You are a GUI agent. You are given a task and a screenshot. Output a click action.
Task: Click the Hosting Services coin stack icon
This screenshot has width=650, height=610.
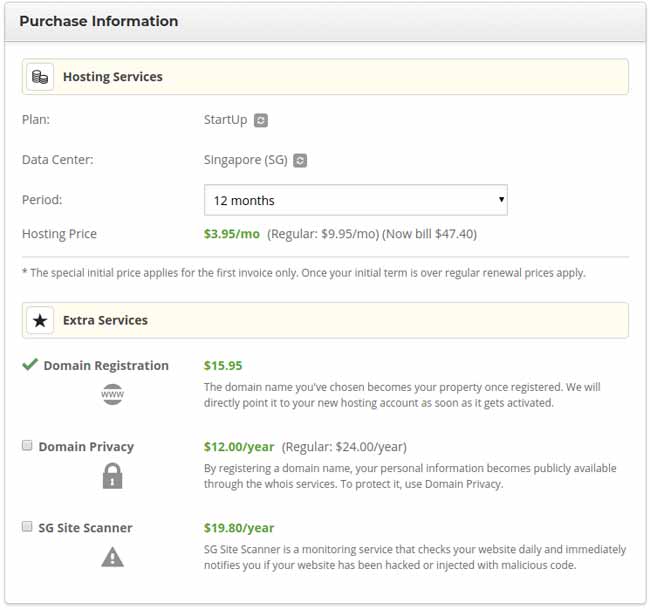40,77
